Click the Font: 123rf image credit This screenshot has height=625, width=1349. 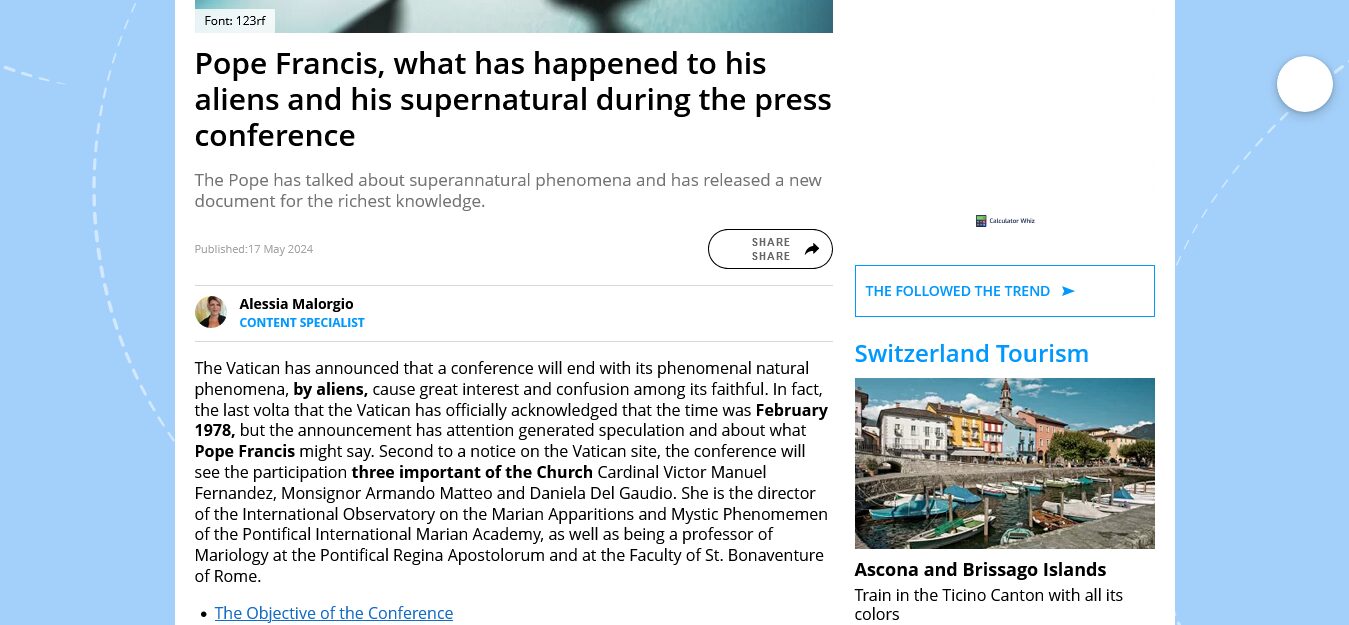[235, 20]
